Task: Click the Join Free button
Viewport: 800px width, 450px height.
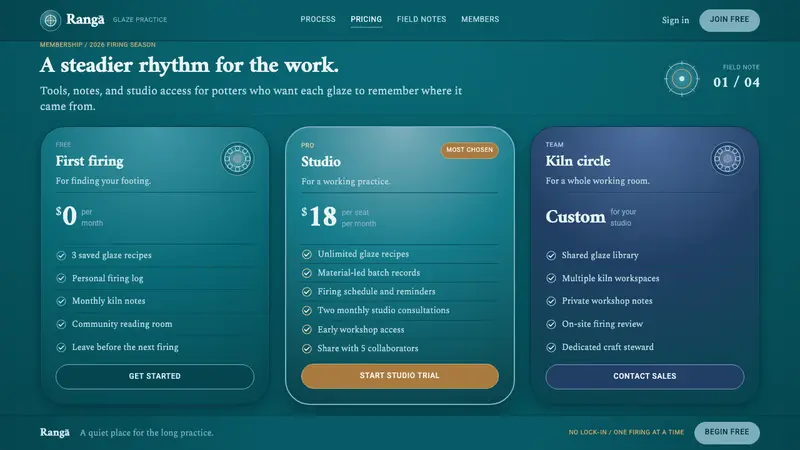Action: [x=729, y=20]
